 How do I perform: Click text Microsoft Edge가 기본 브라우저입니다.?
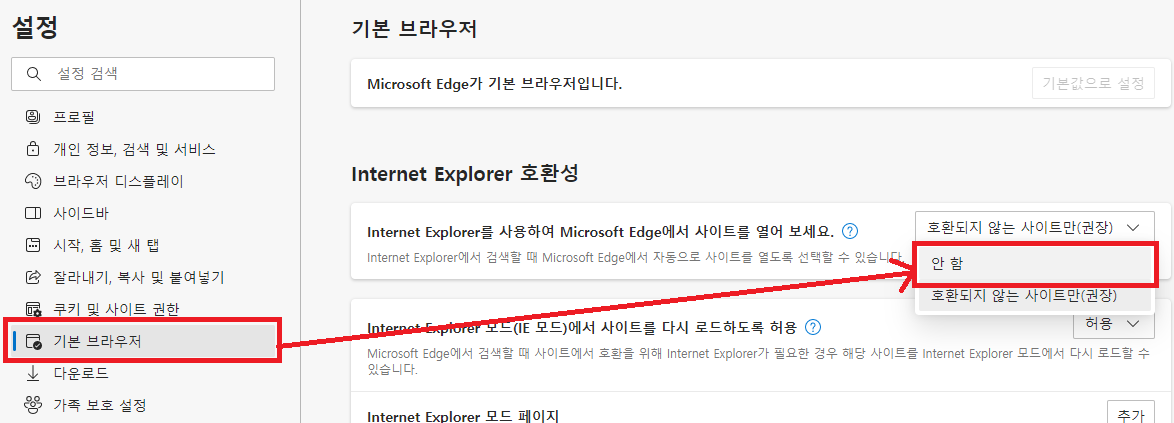pyautogui.click(x=495, y=82)
